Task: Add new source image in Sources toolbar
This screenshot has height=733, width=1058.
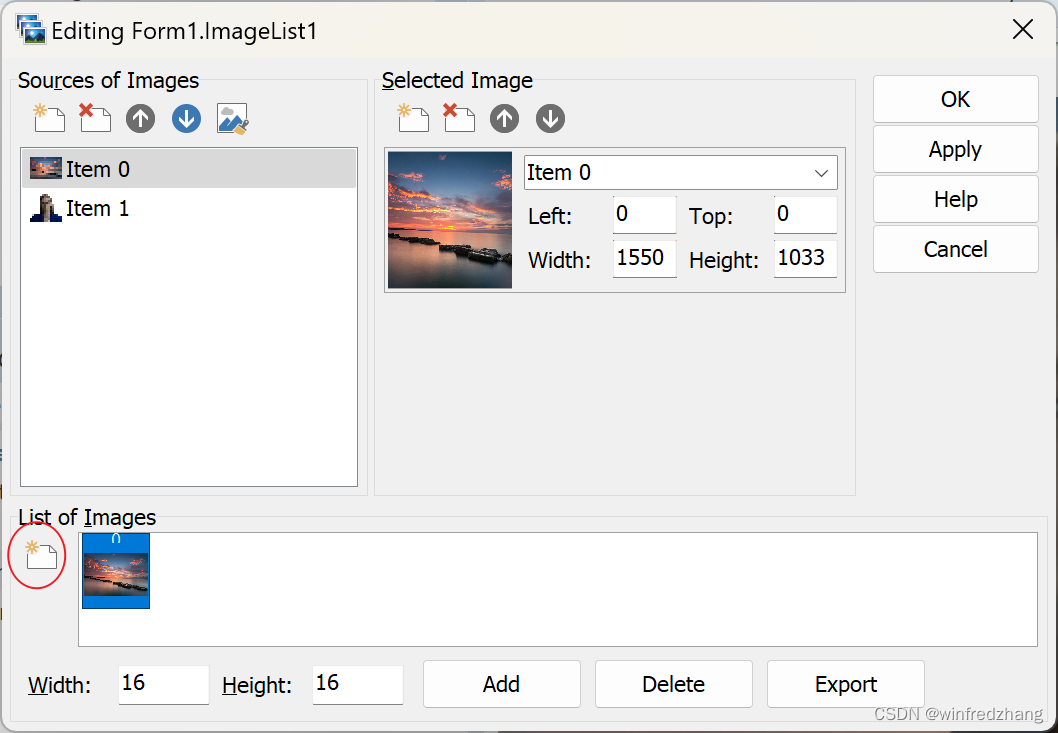Action: [49, 119]
